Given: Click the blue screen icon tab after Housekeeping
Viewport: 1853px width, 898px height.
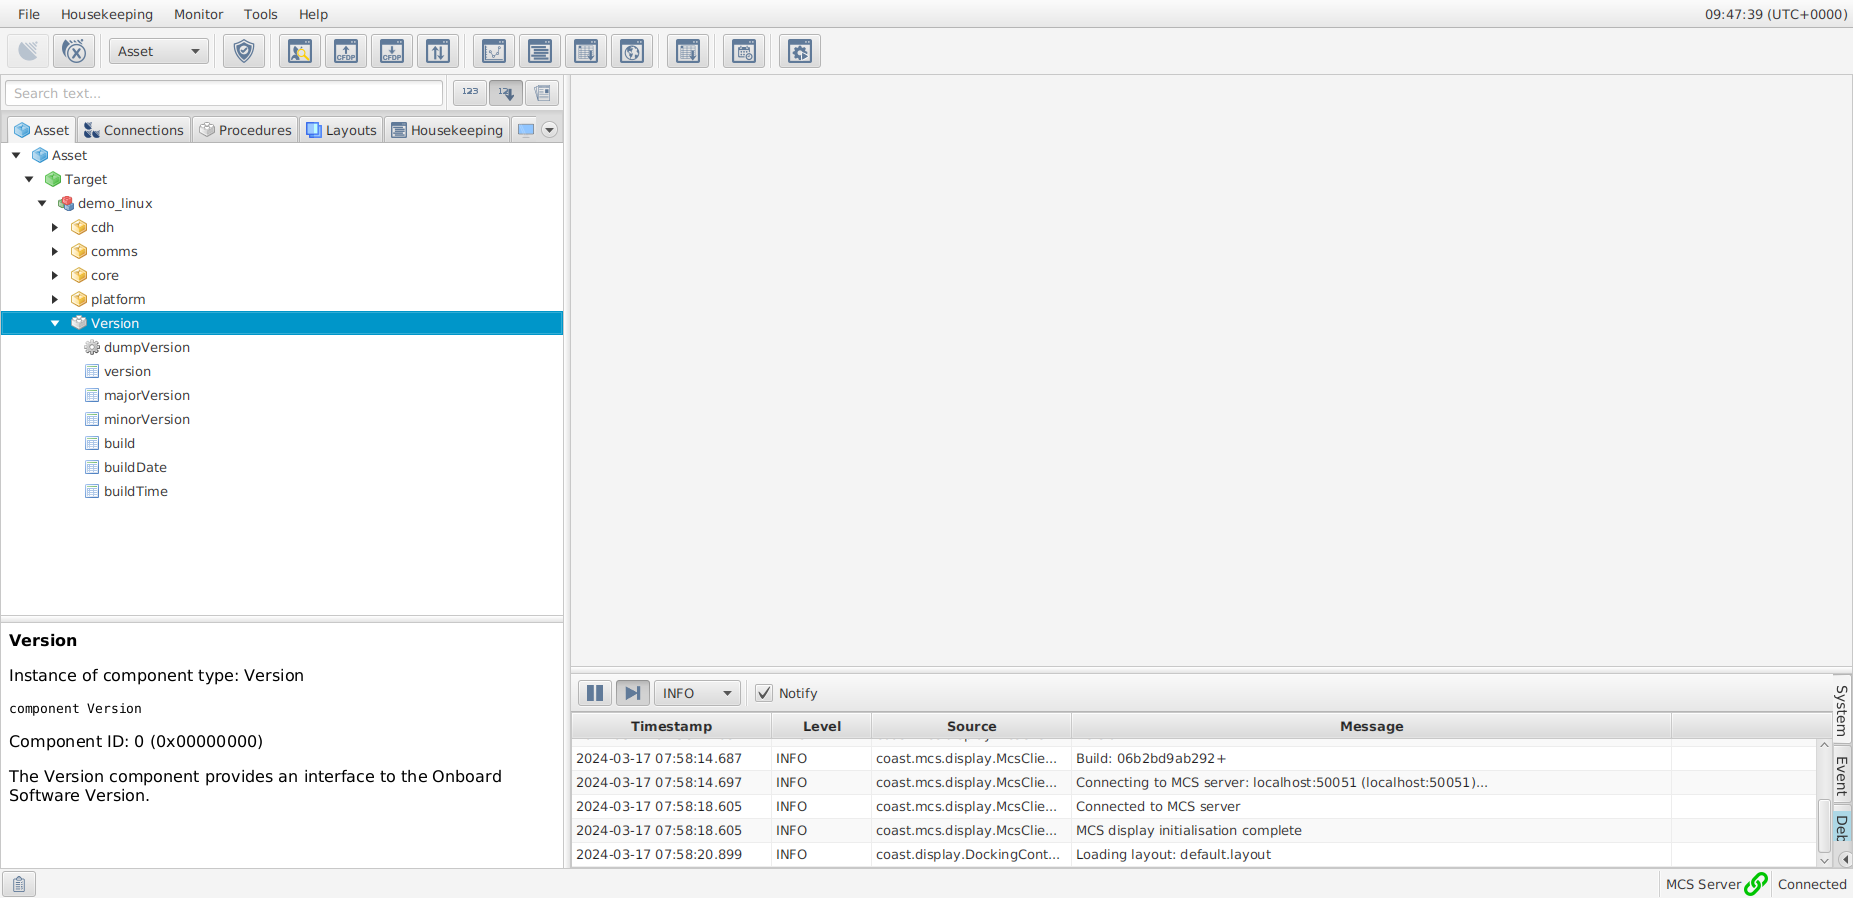Looking at the screenshot, I should coord(526,130).
